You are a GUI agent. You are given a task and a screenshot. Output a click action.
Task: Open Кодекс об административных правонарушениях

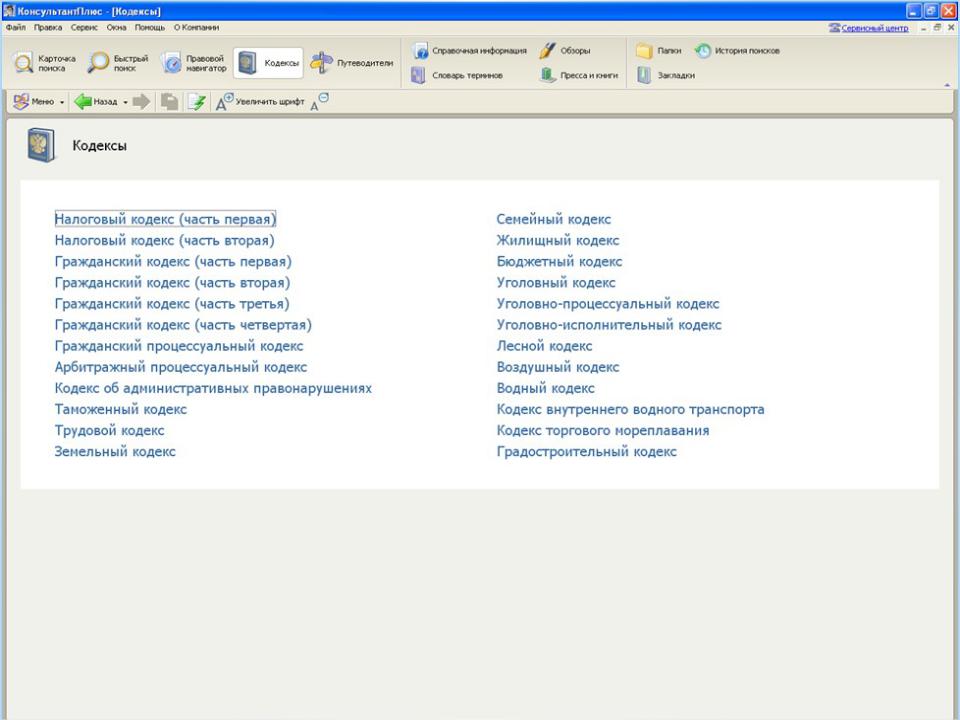[x=213, y=388]
